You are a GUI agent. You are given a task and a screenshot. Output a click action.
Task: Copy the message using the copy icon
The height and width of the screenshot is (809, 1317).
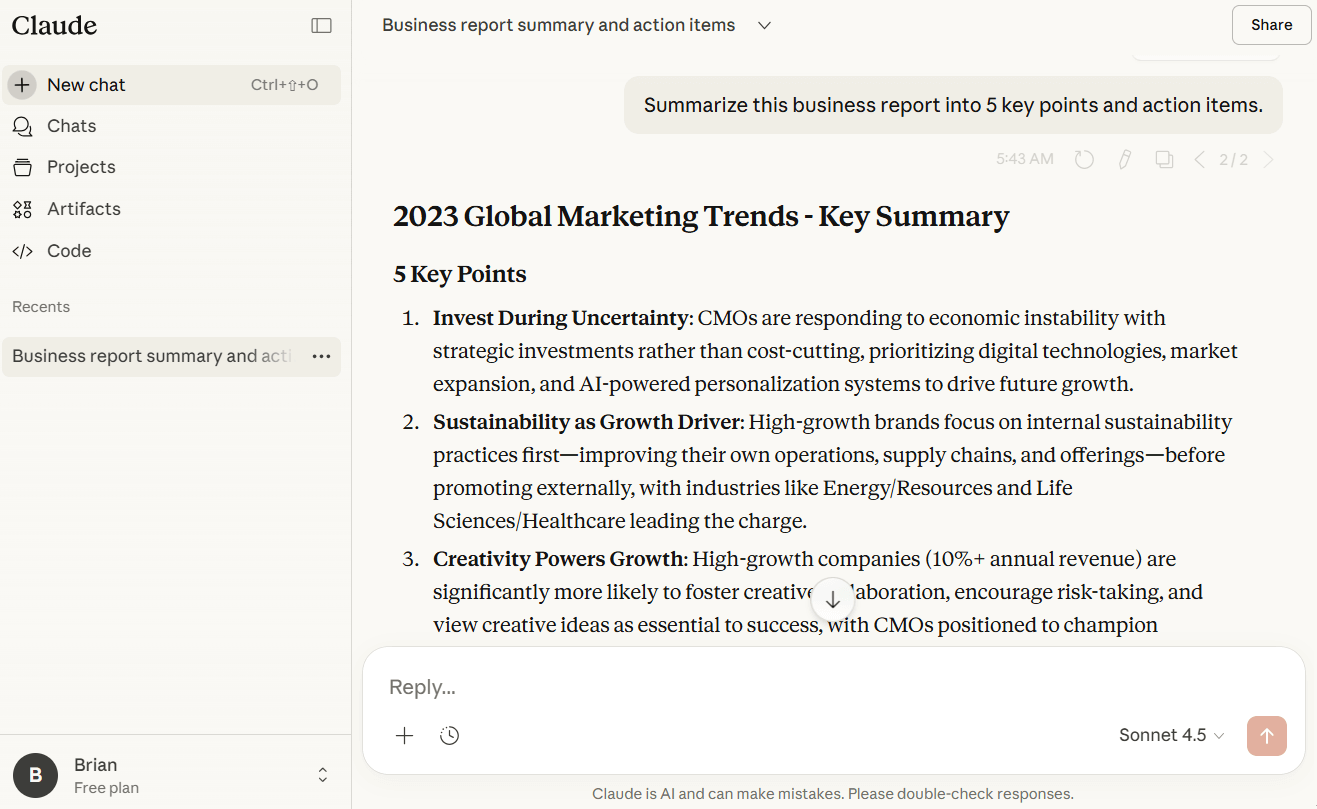1164,160
